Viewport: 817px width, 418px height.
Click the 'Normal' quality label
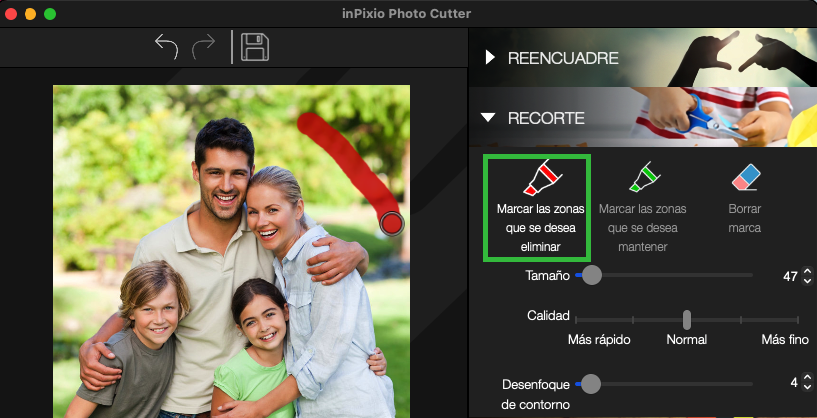[687, 340]
